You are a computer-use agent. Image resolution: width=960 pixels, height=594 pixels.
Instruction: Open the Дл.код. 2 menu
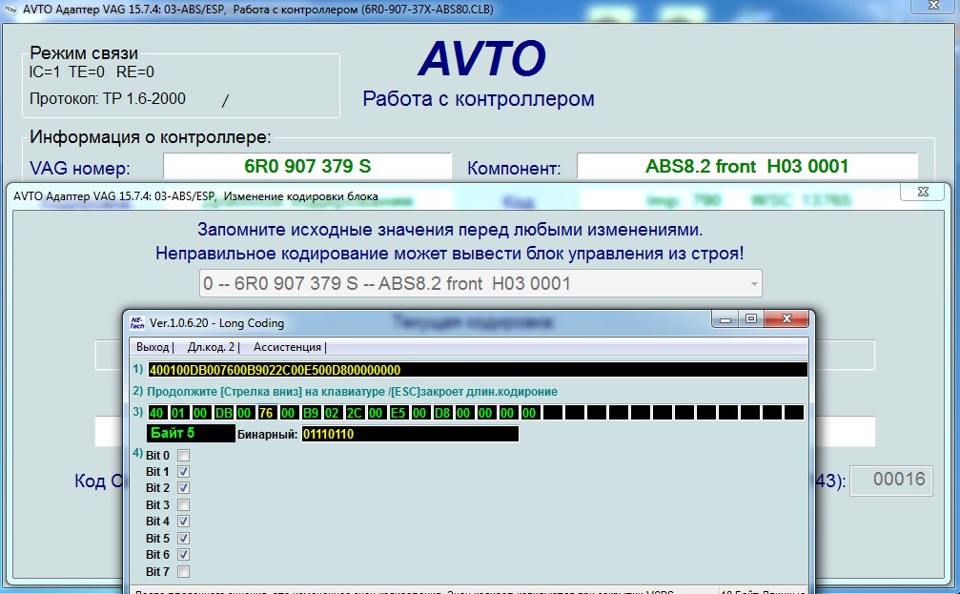(211, 347)
